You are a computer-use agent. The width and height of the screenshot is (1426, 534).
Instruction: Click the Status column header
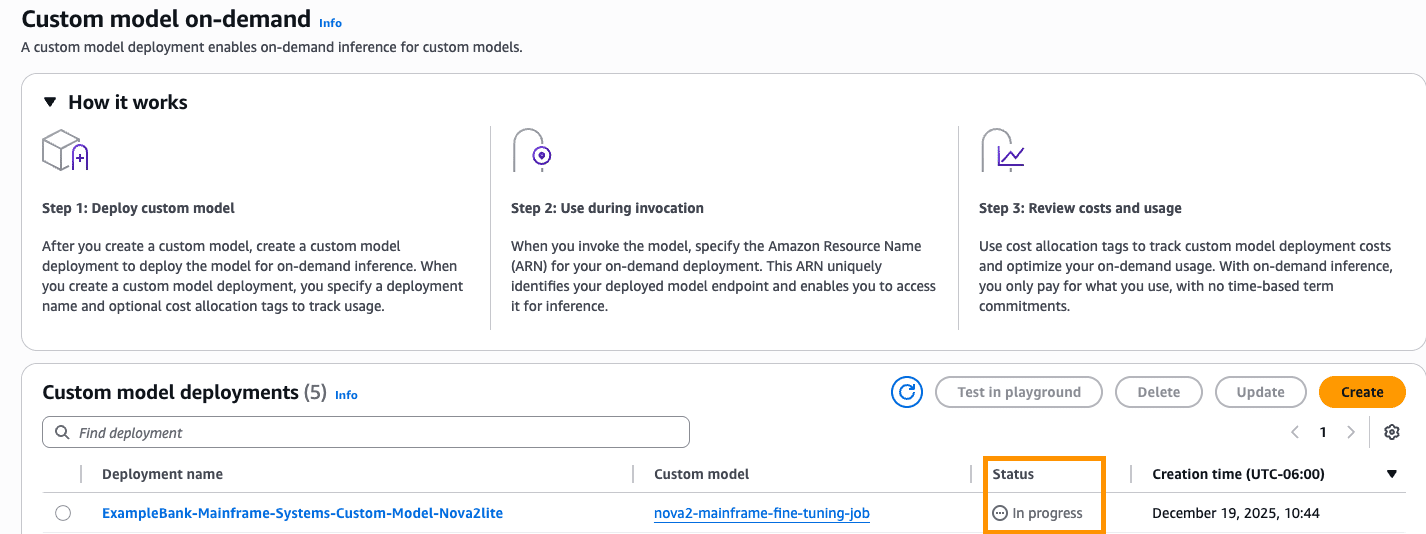(x=1013, y=474)
